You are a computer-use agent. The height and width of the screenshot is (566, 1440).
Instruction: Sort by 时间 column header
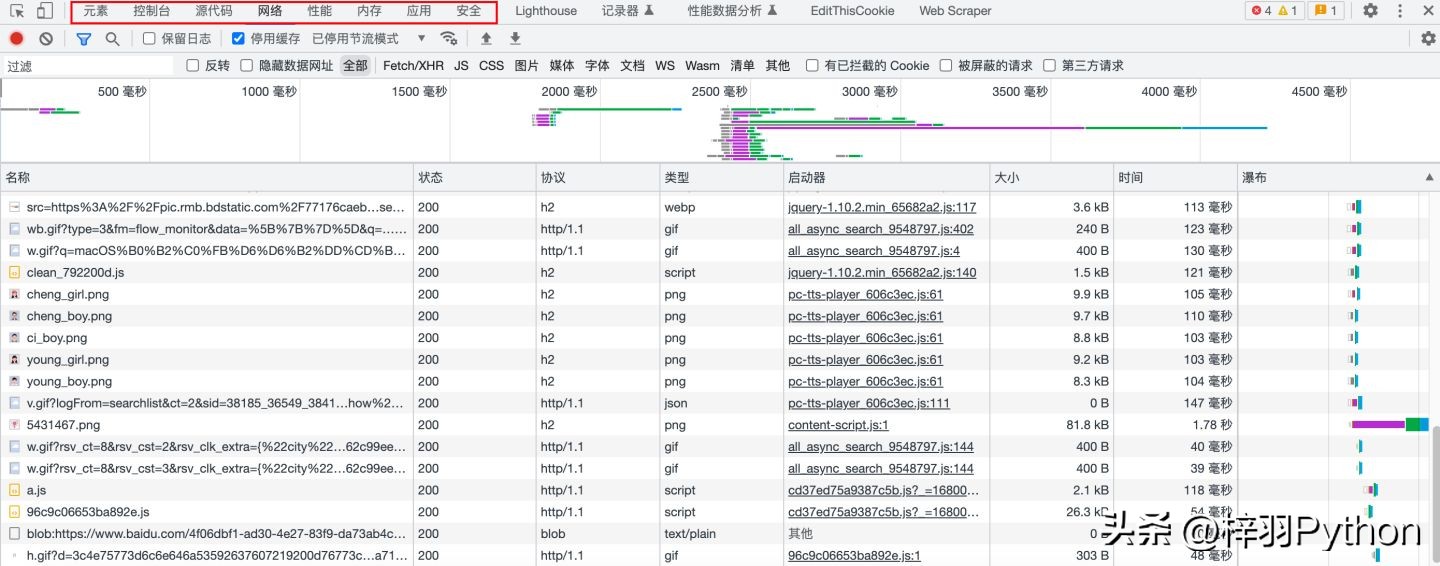[x=1176, y=177]
